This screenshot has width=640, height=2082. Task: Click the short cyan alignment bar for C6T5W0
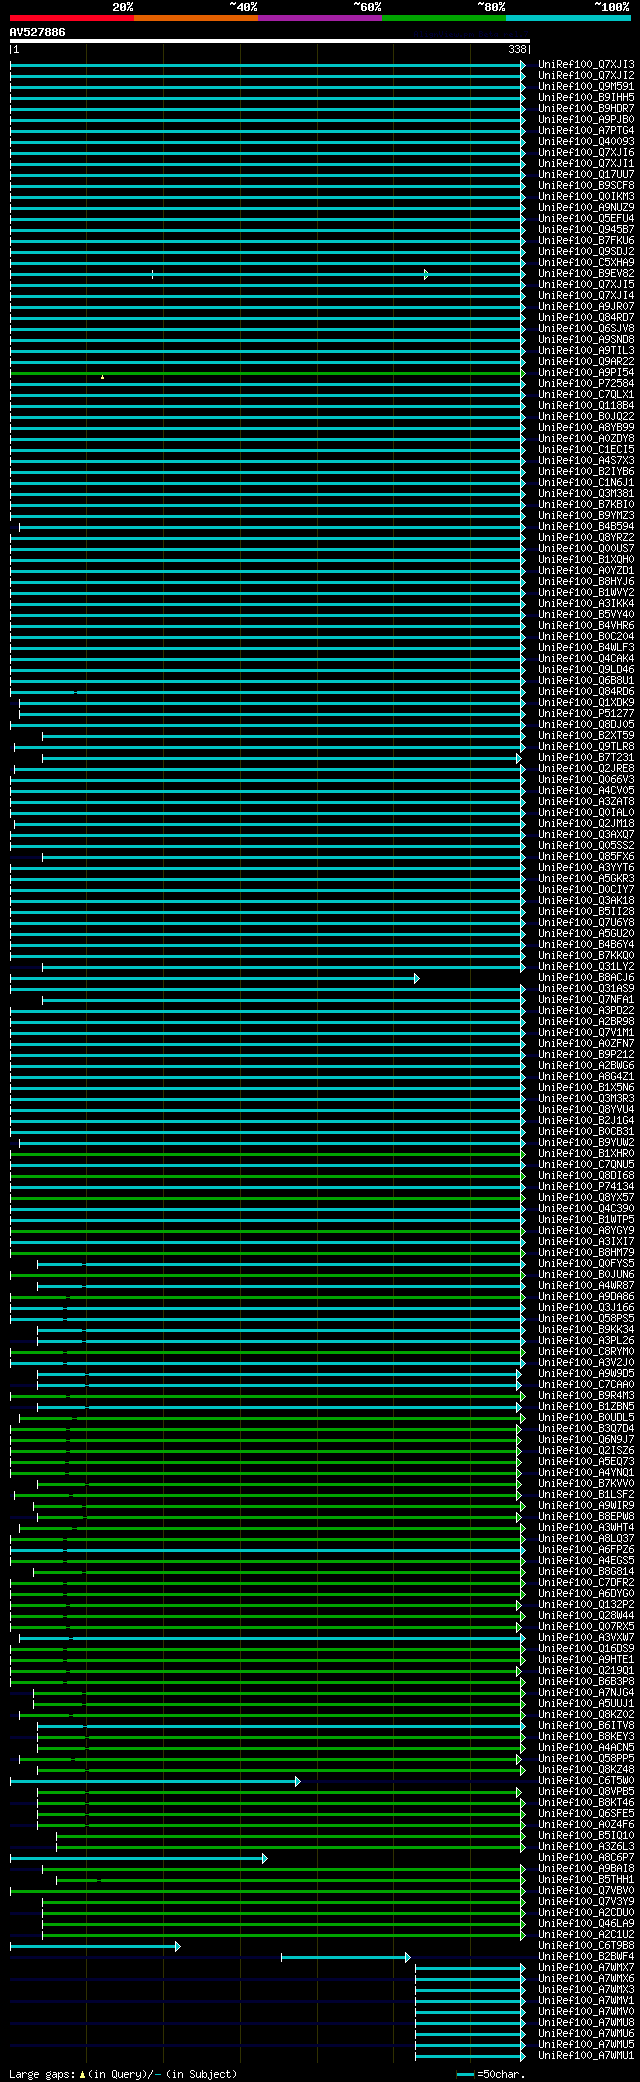[155, 1780]
